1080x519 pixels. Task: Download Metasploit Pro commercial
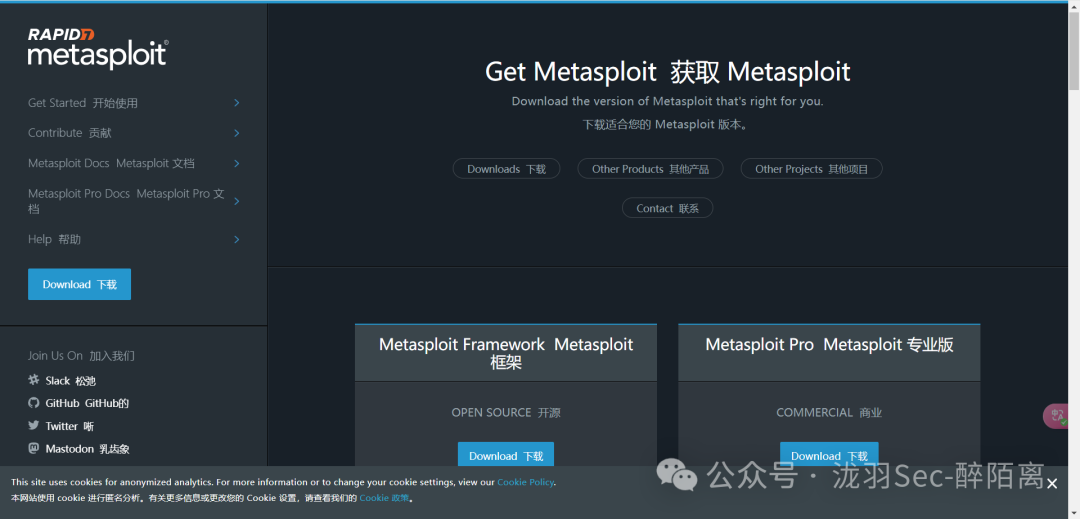tap(829, 456)
